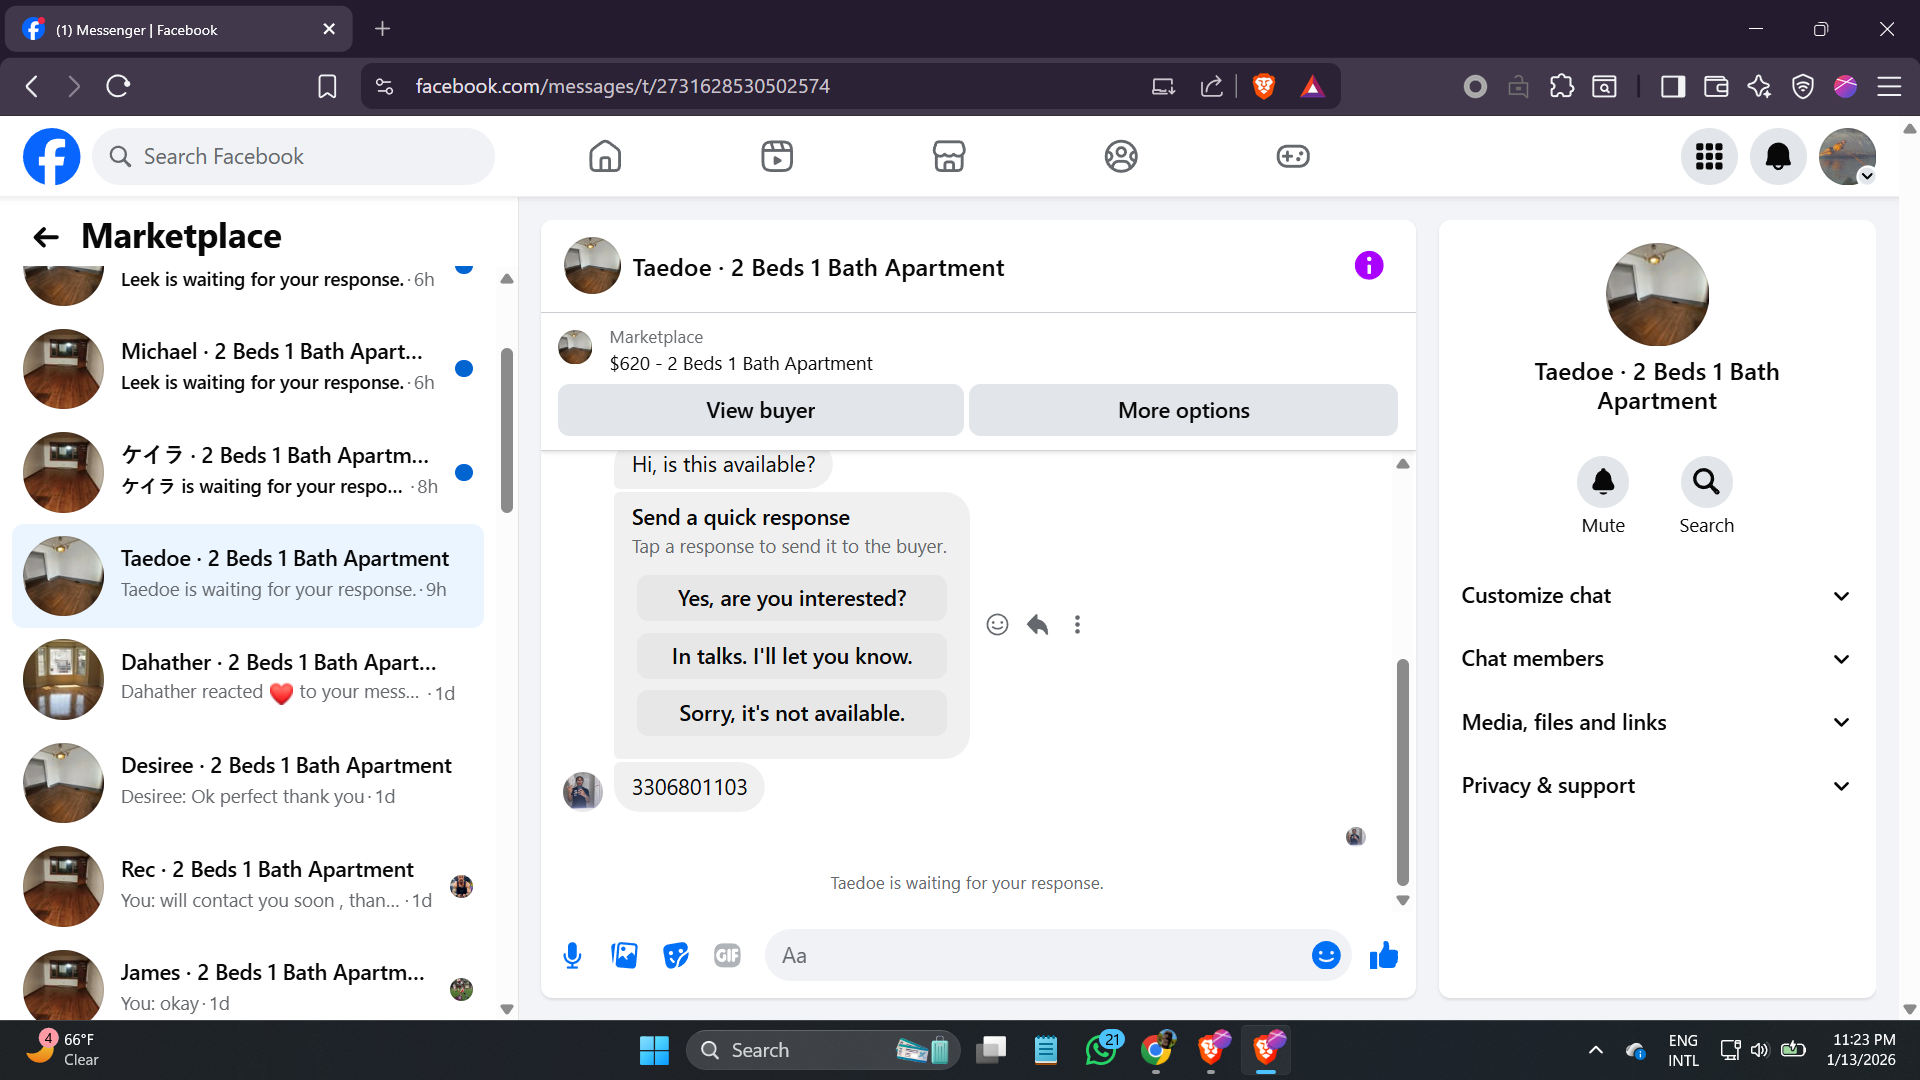Bookmark this page in the browser
This screenshot has width=1920, height=1080.
point(327,87)
